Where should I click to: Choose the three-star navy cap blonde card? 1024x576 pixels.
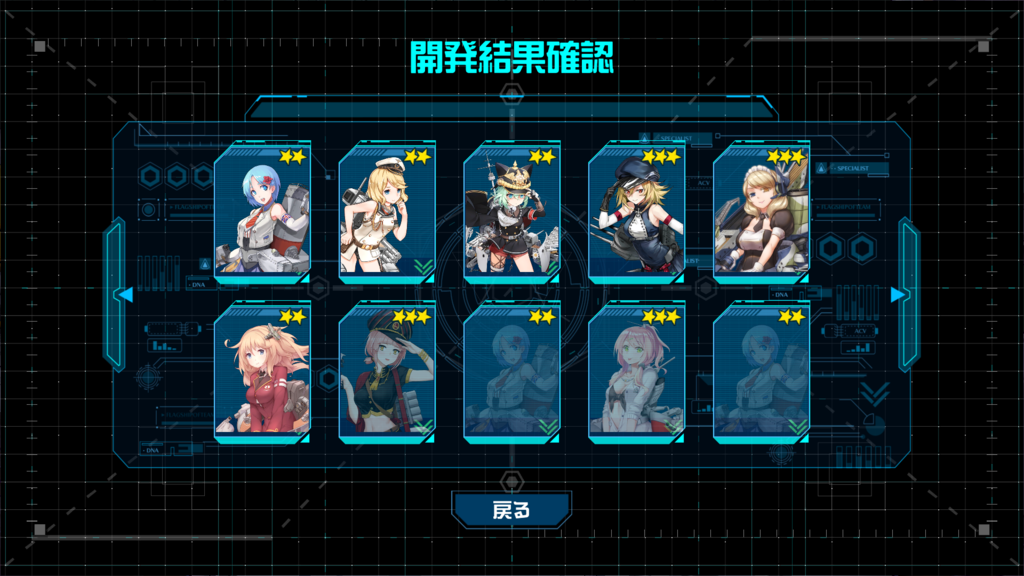637,212
